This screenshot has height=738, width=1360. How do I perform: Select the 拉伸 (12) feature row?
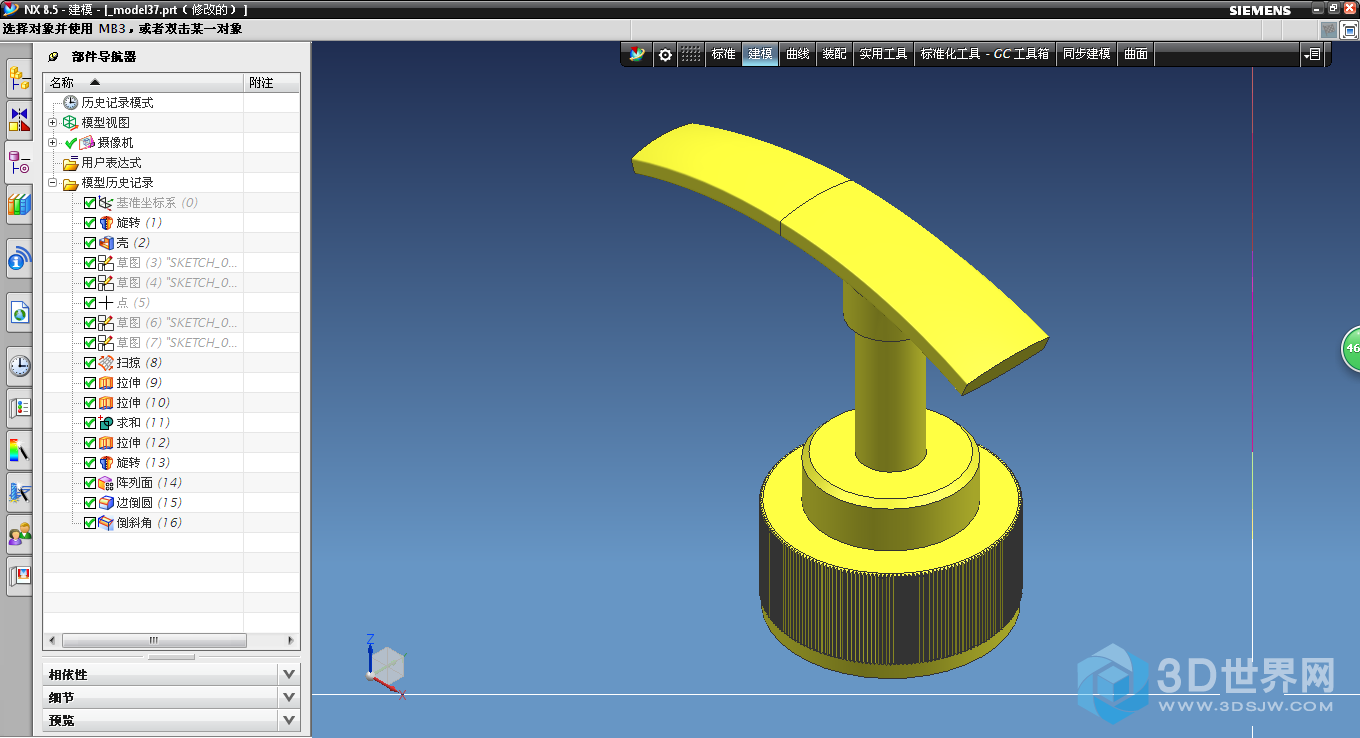[142, 443]
